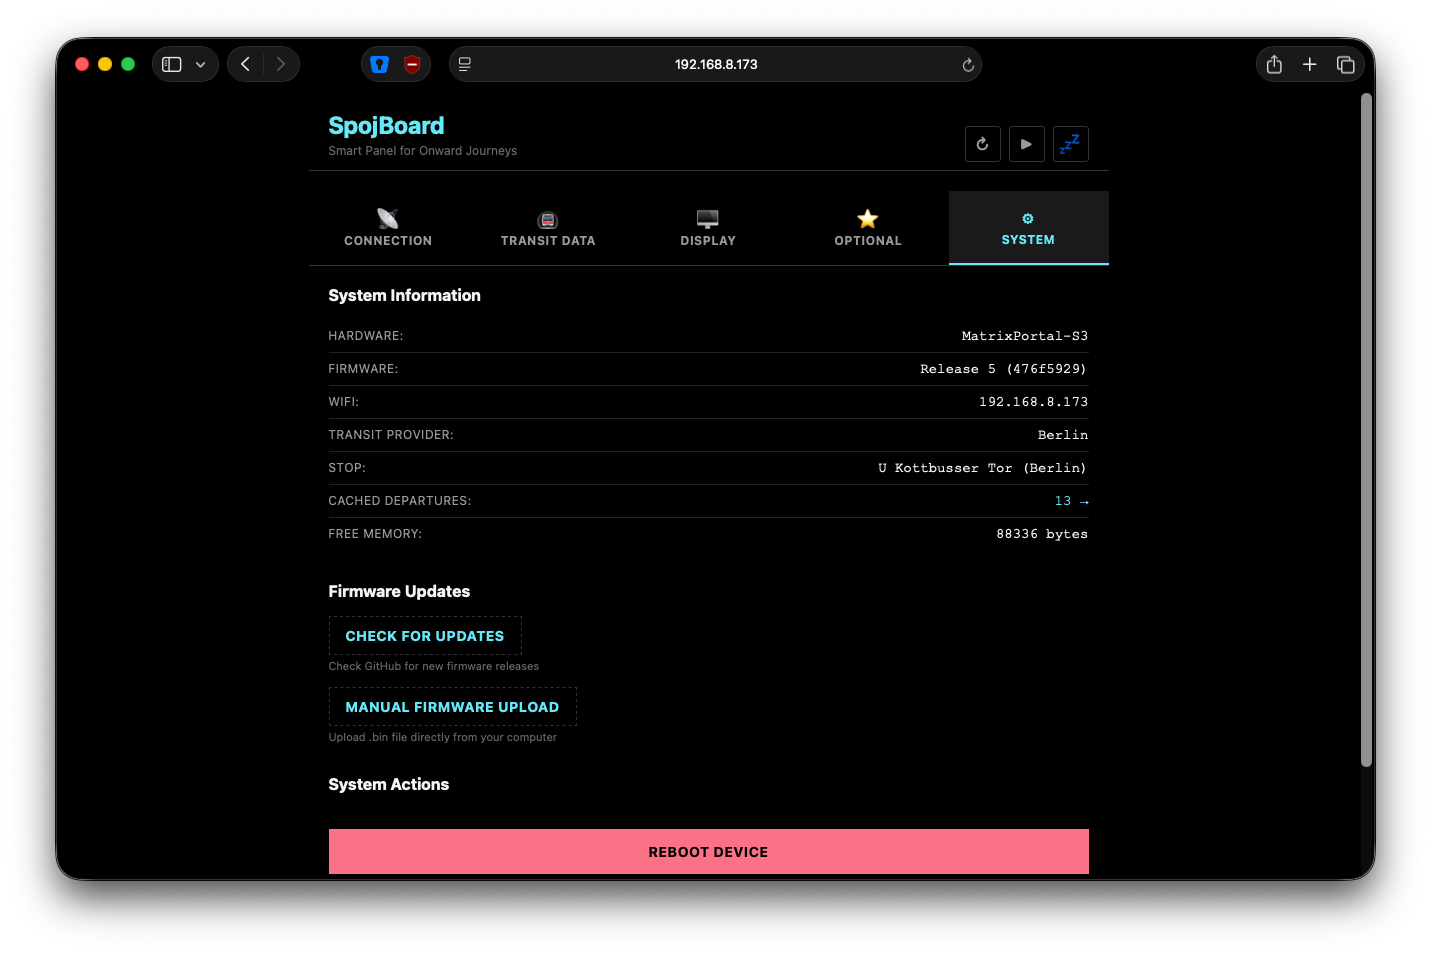Open the Transit Data tab

click(548, 228)
